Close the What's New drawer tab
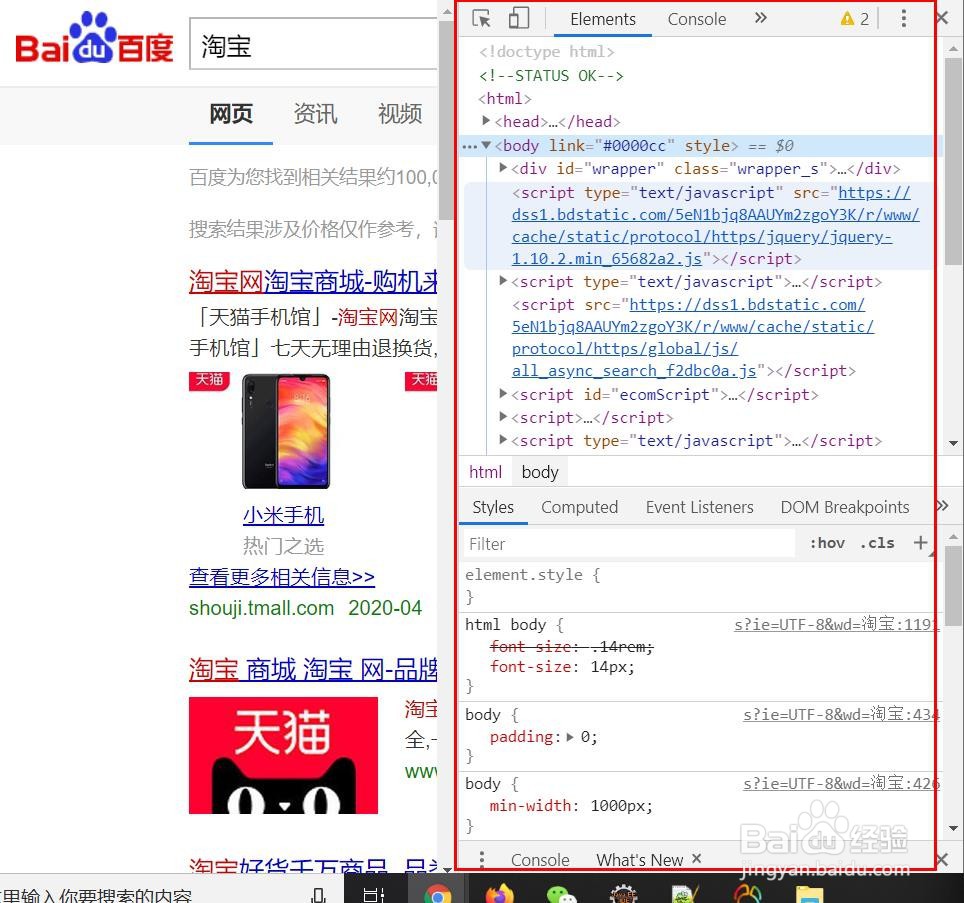 697,858
